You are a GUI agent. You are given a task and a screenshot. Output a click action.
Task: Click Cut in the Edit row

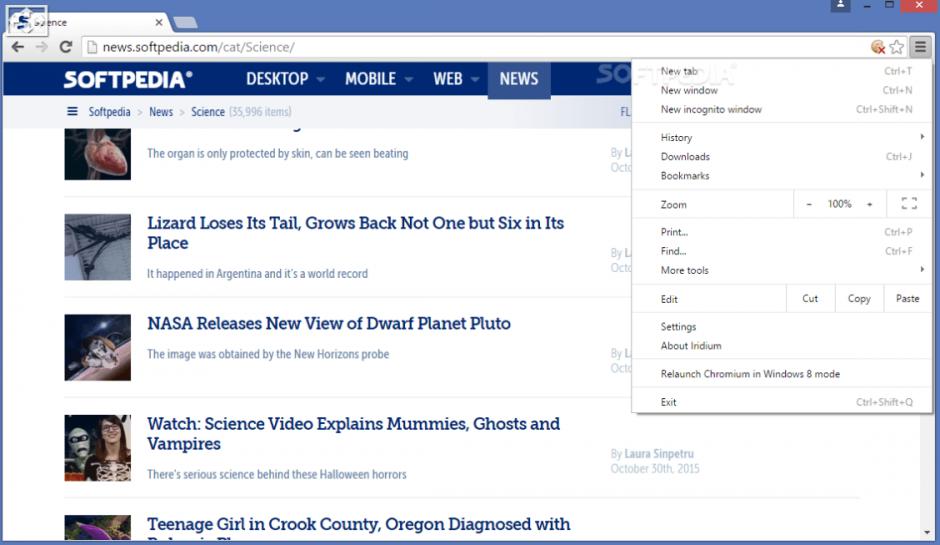810,299
